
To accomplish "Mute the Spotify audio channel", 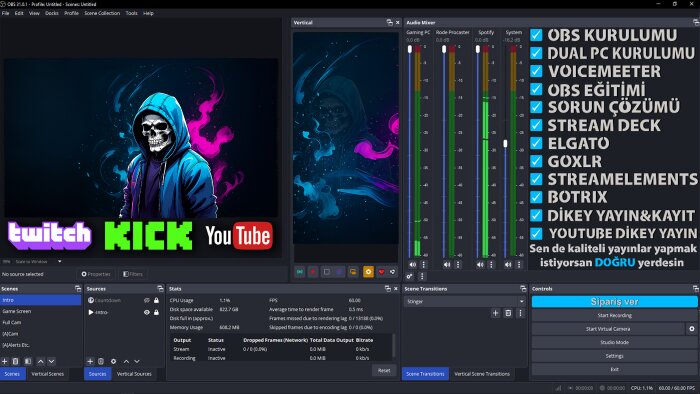I will (x=480, y=265).
